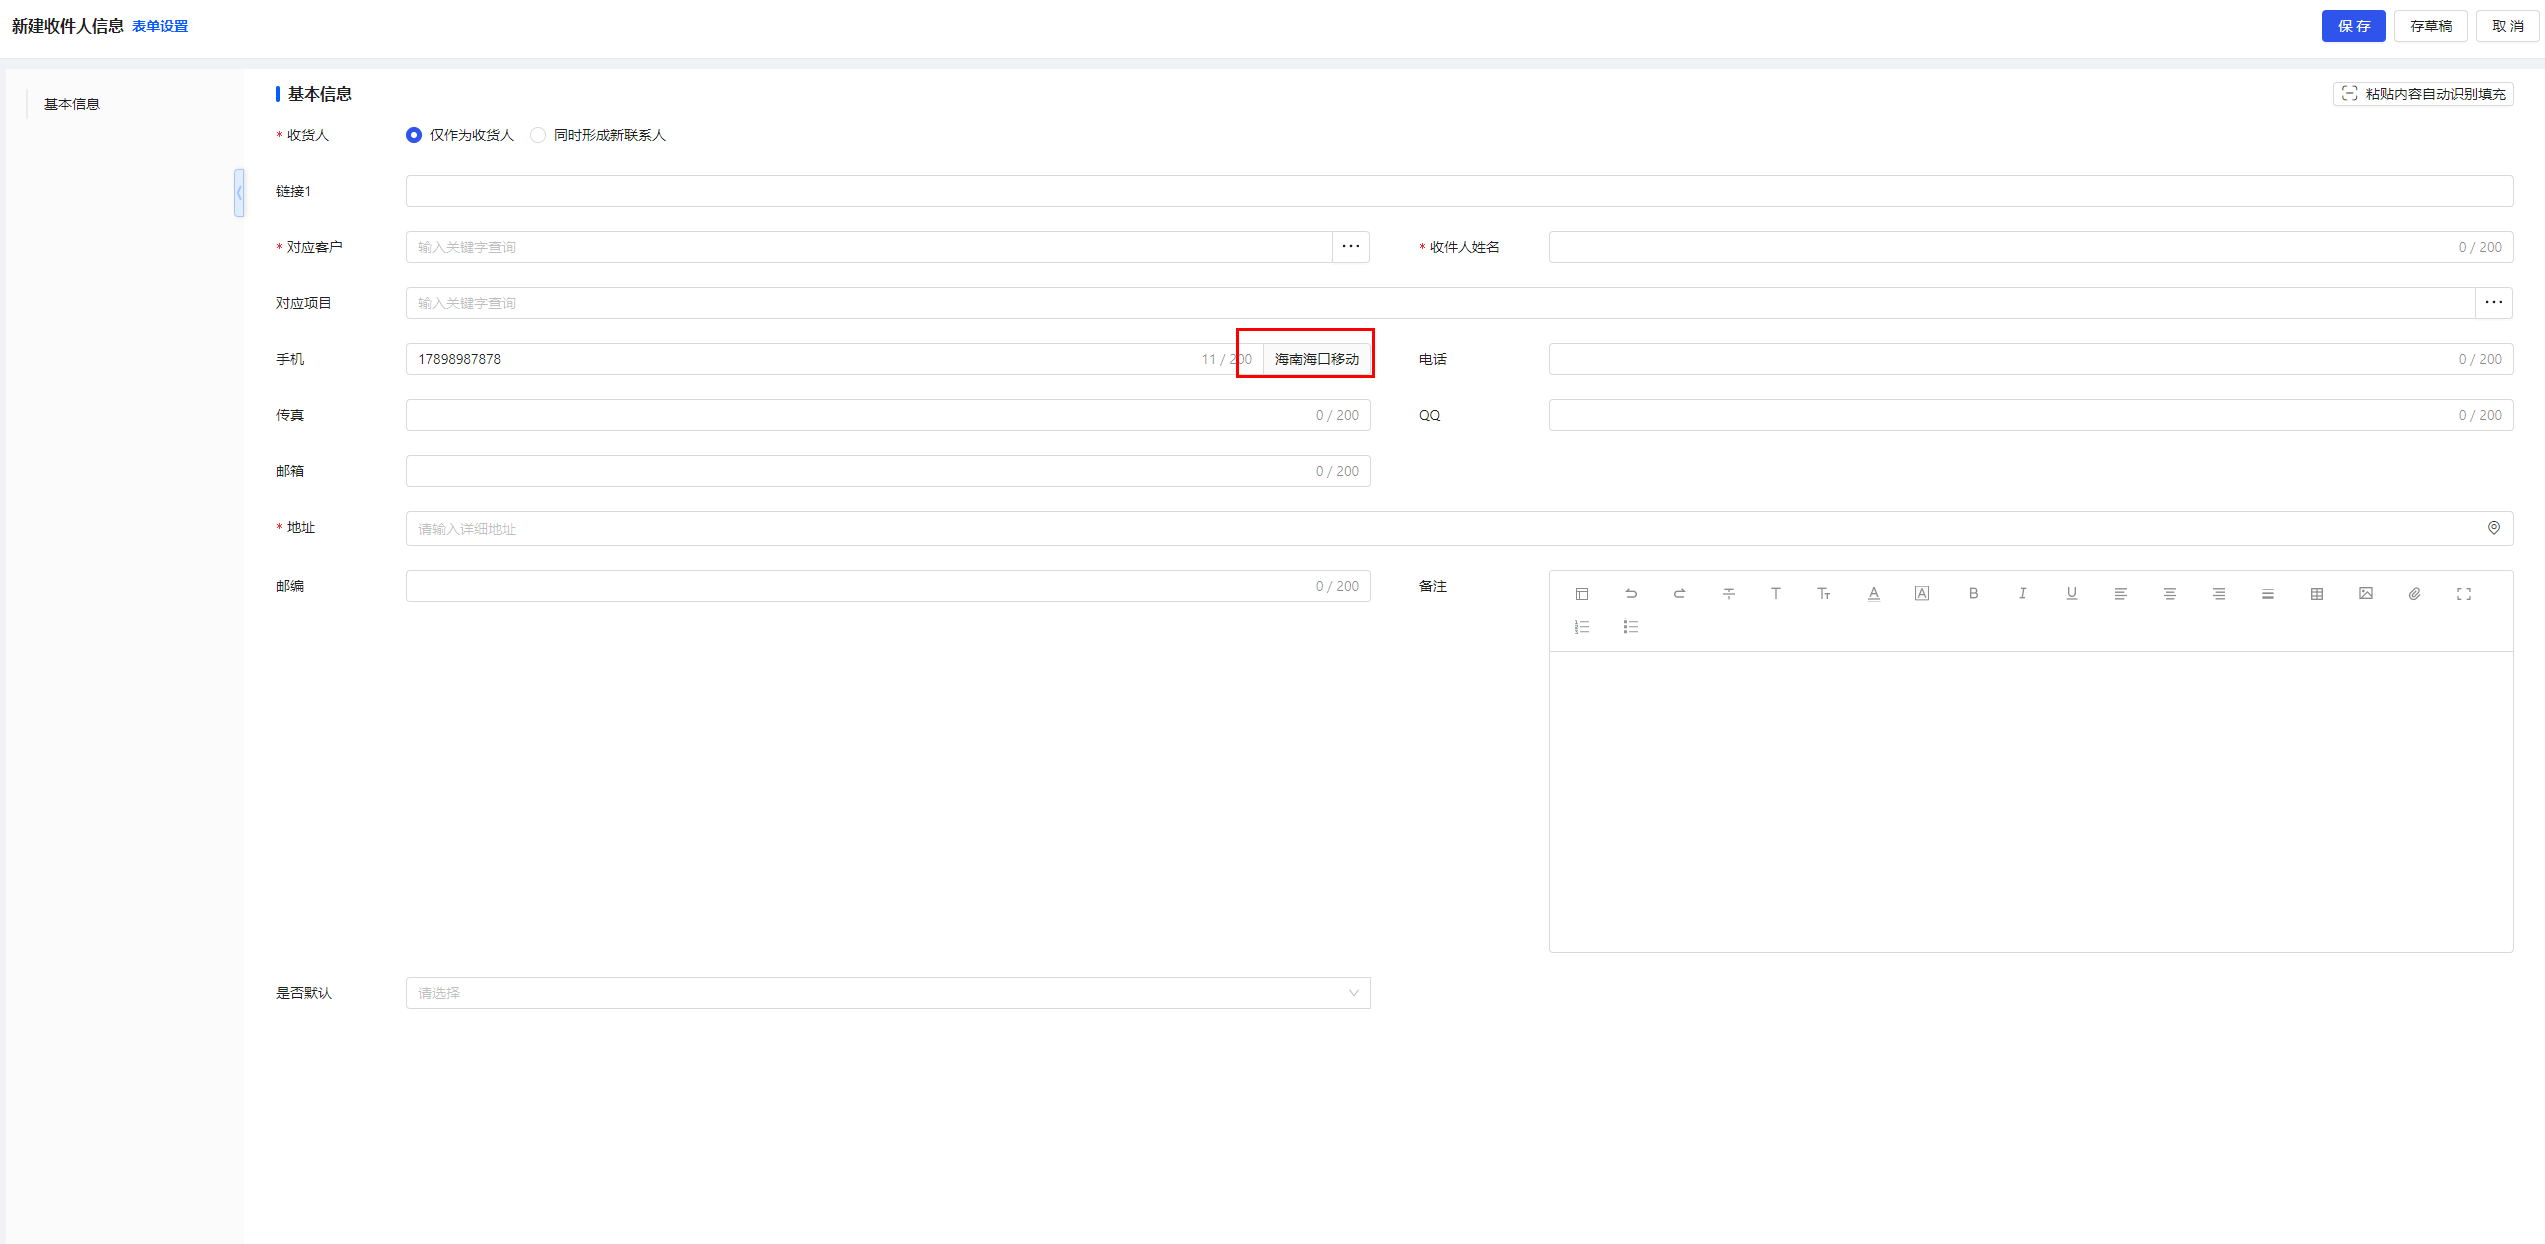The image size is (2545, 1244).
Task: Click the 存草稿 button
Action: click(x=2430, y=26)
